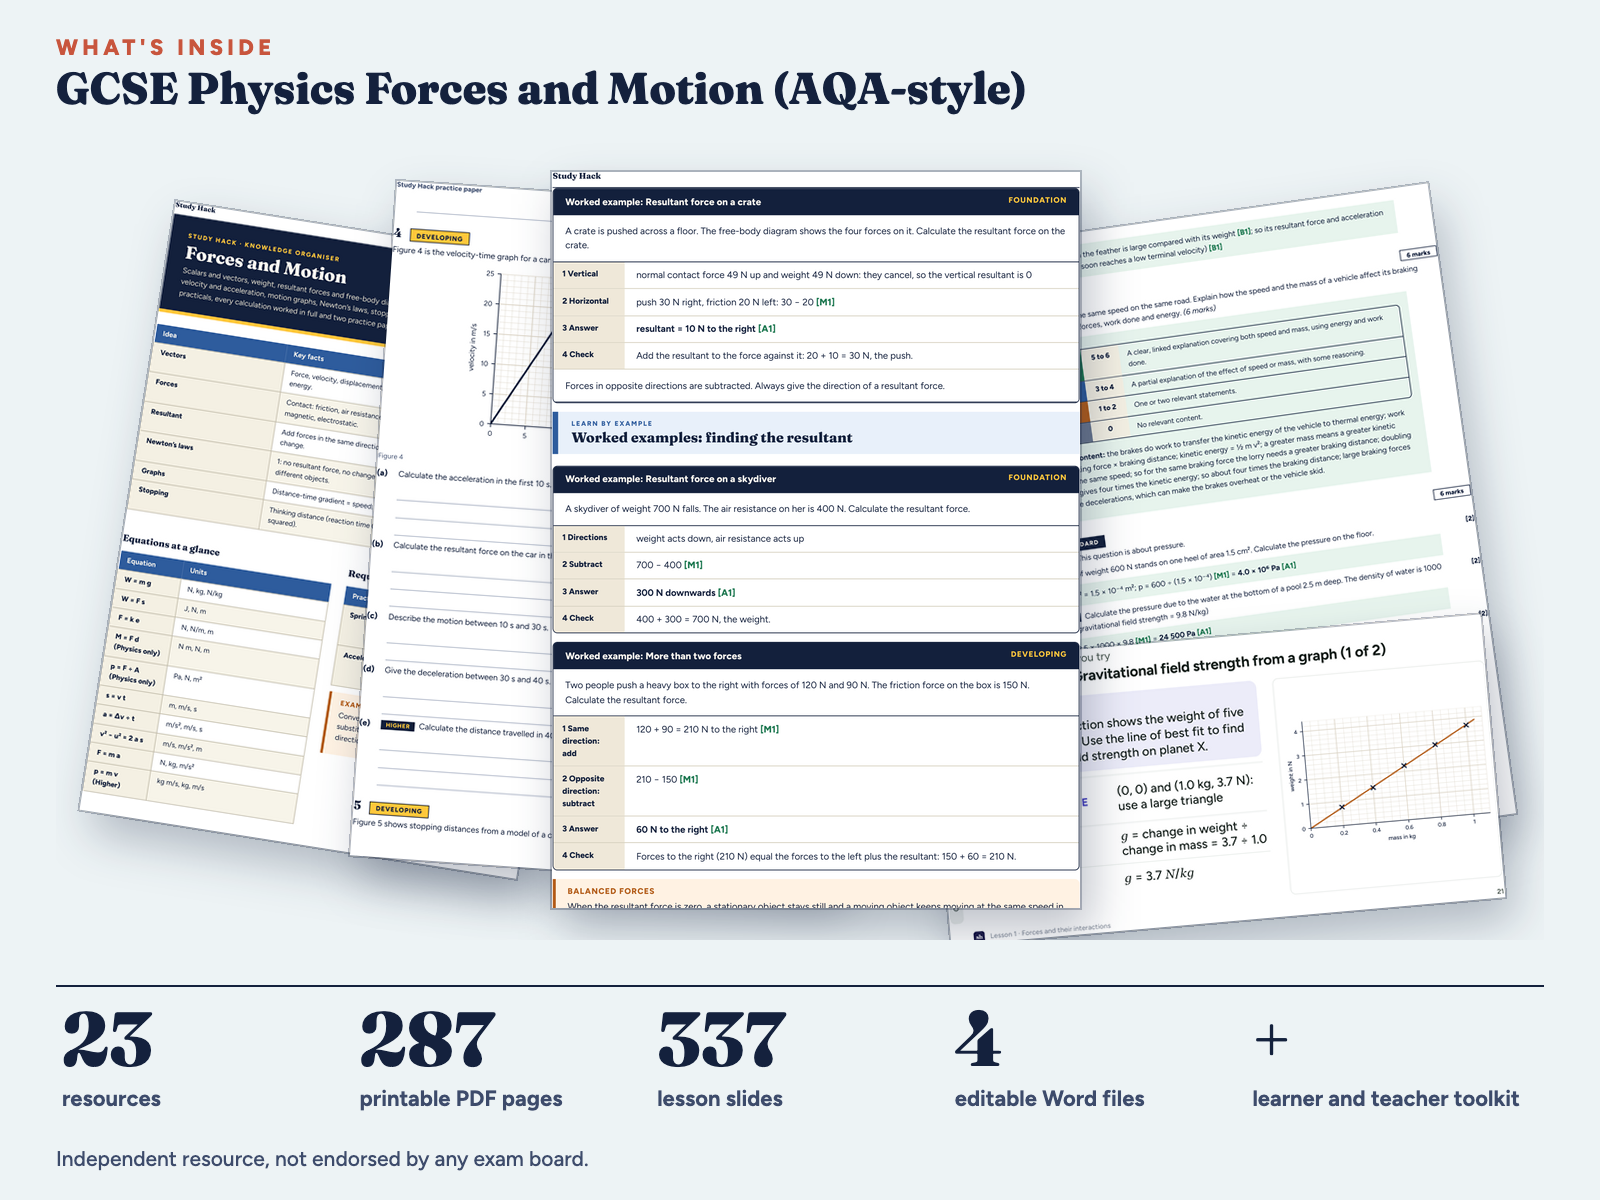Click the independent resource disclaimer text
1600x1200 pixels.
[x=322, y=1160]
